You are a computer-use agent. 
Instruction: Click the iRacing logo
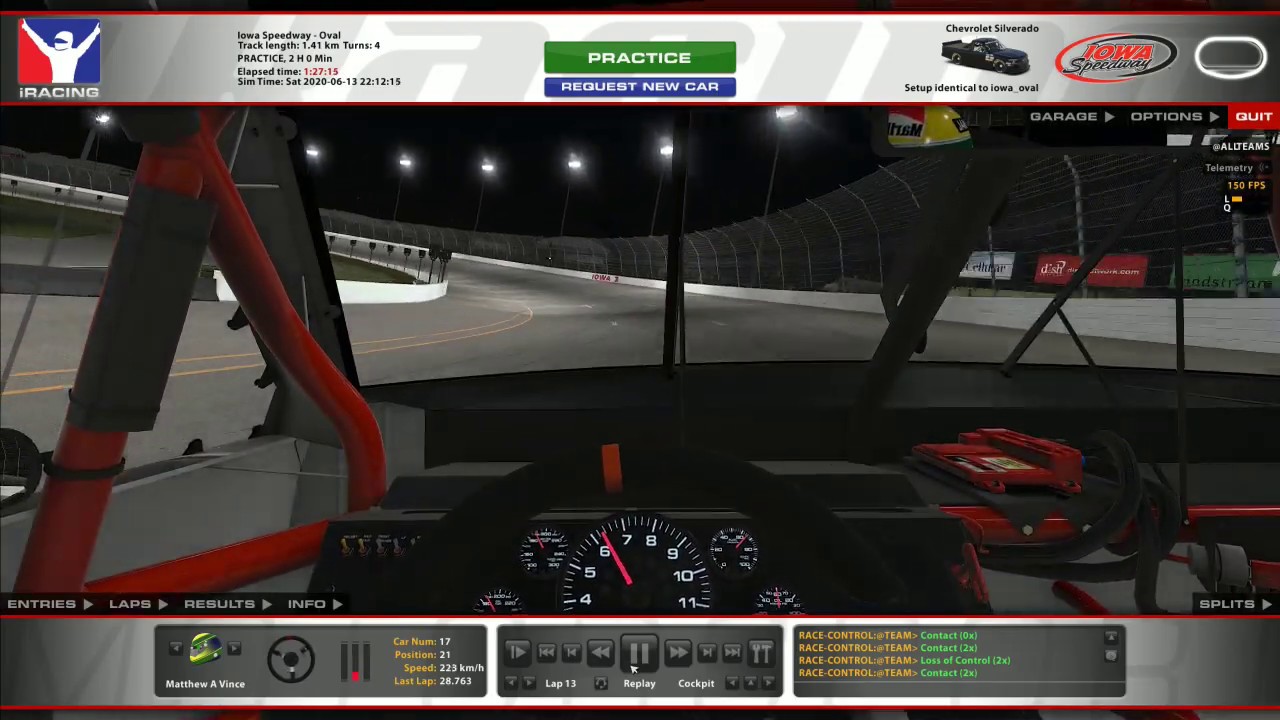pos(59,58)
